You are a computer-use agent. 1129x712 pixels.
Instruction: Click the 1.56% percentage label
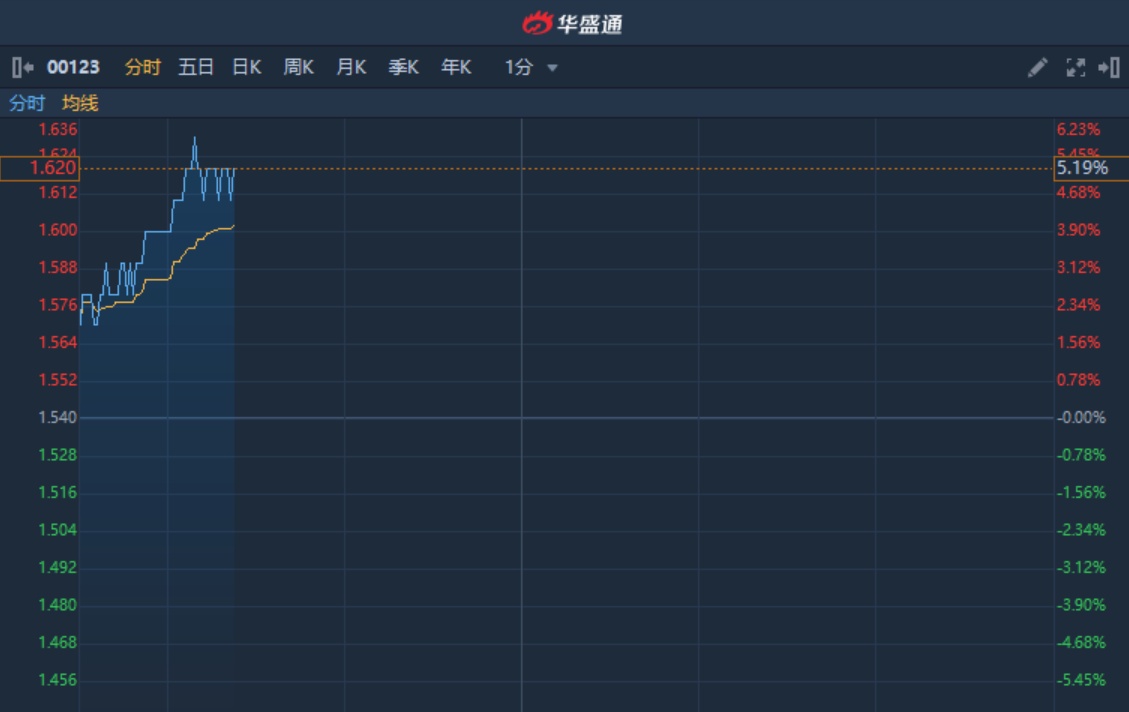(1079, 343)
